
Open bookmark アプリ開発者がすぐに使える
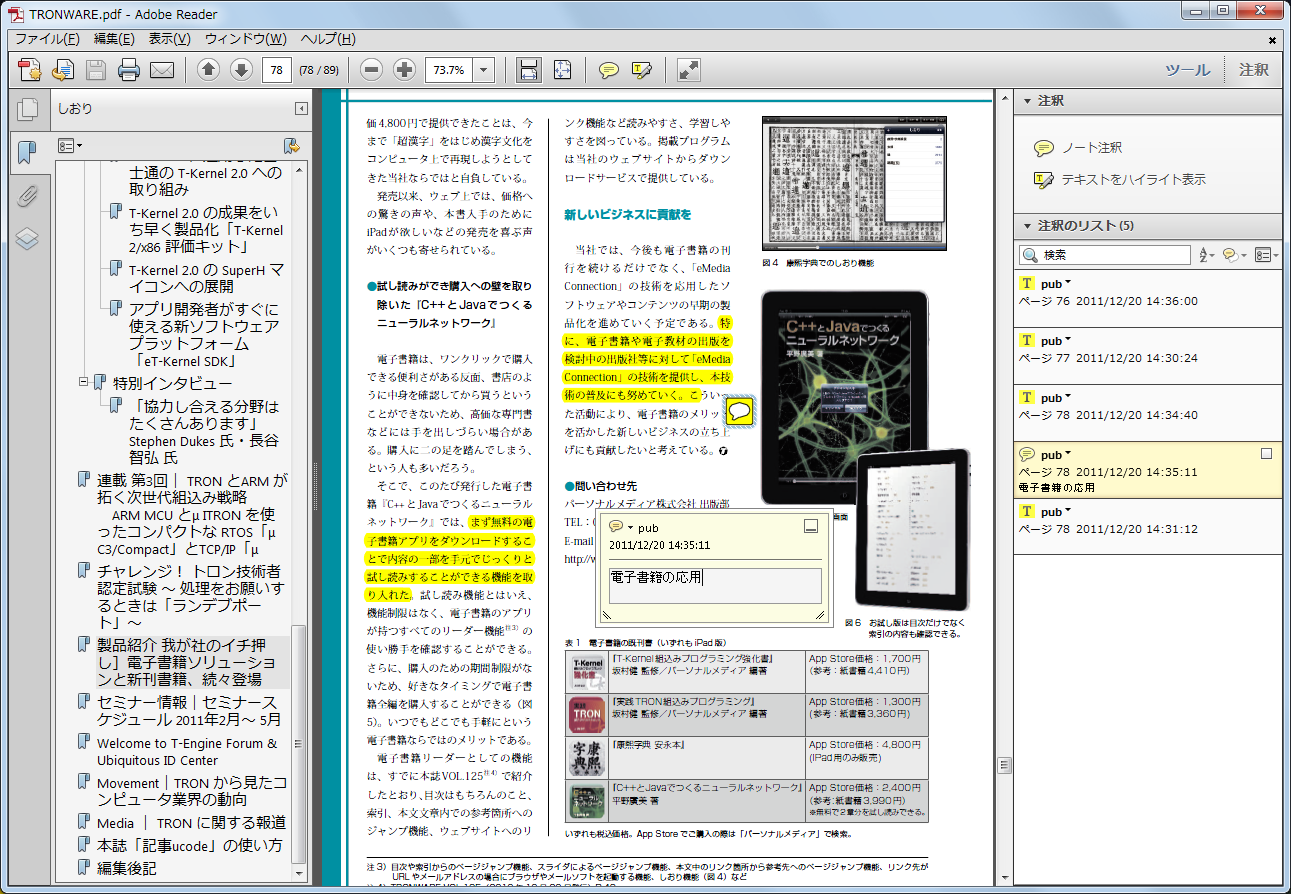[204, 335]
